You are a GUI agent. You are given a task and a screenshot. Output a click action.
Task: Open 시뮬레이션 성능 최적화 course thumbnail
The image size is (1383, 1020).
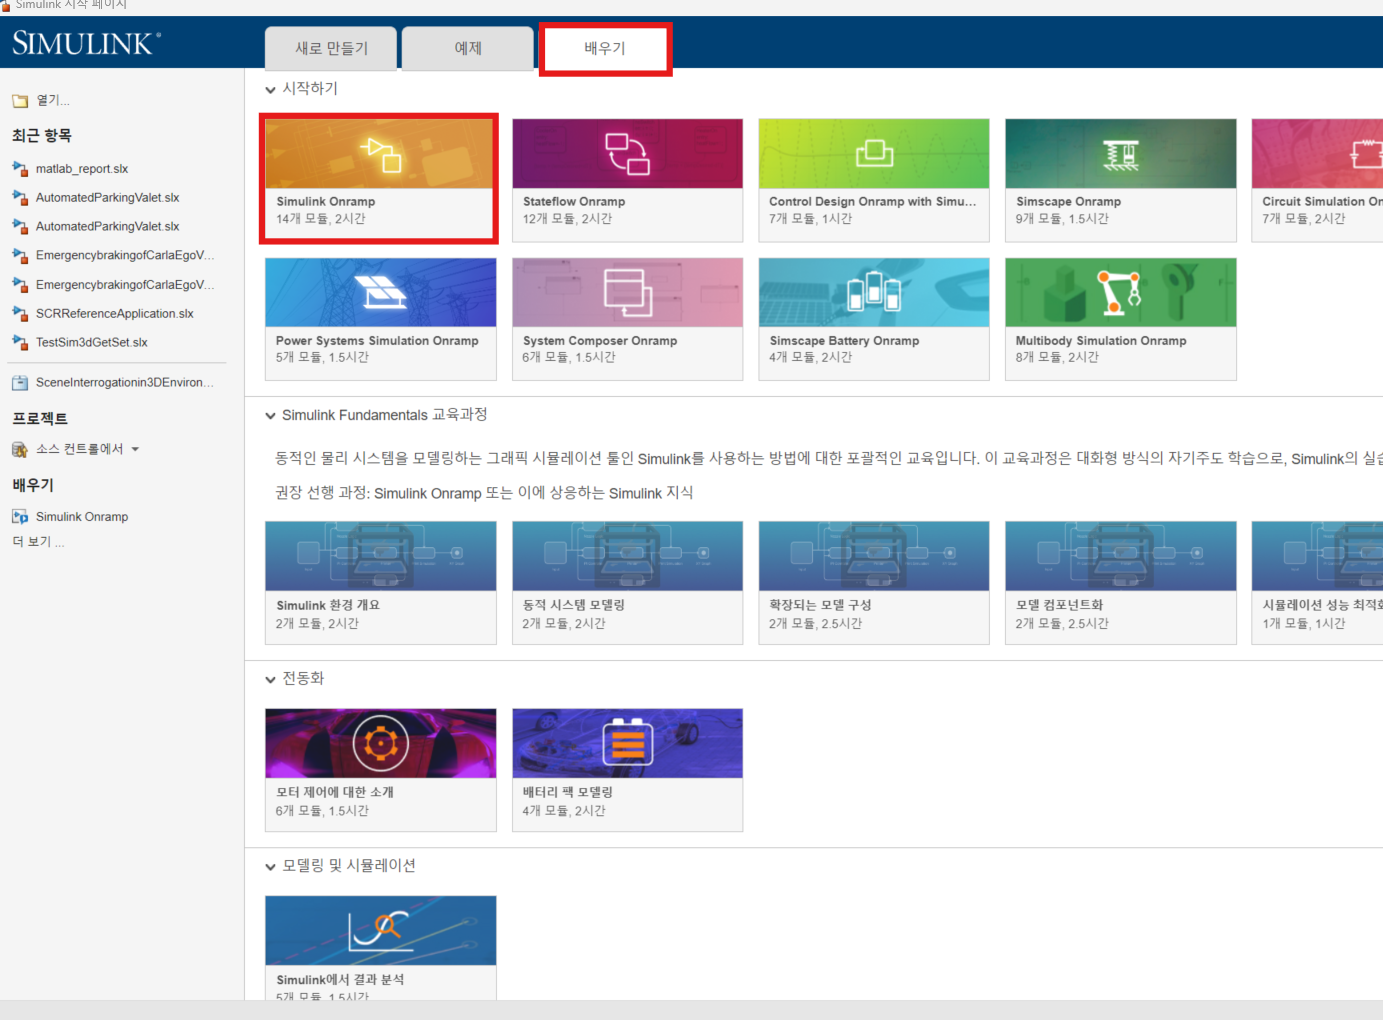tap(1318, 556)
